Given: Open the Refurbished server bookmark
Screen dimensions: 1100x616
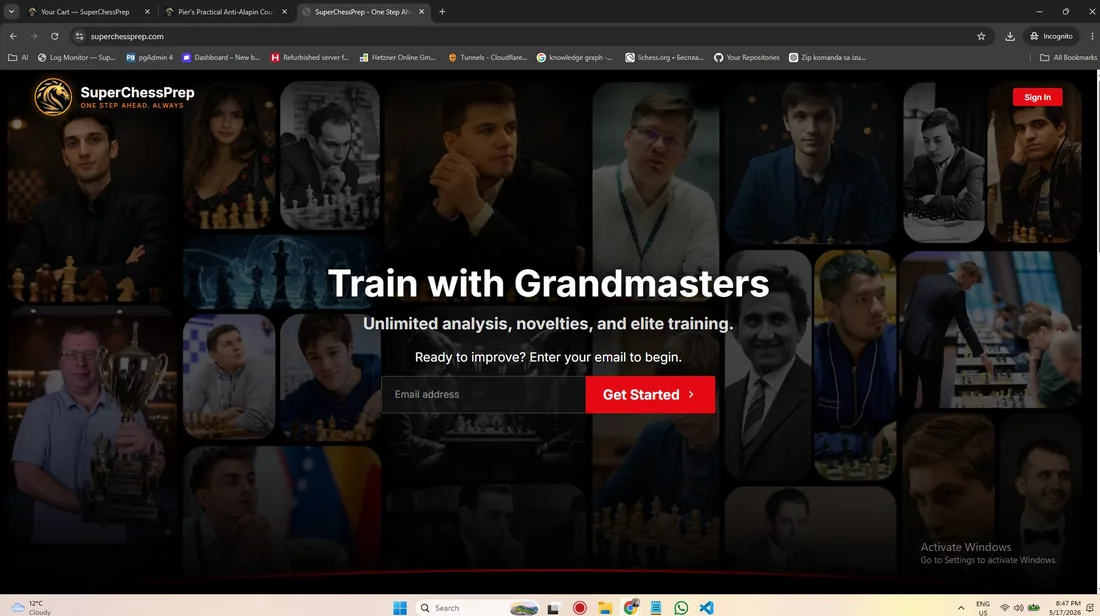Looking at the screenshot, I should tap(309, 58).
